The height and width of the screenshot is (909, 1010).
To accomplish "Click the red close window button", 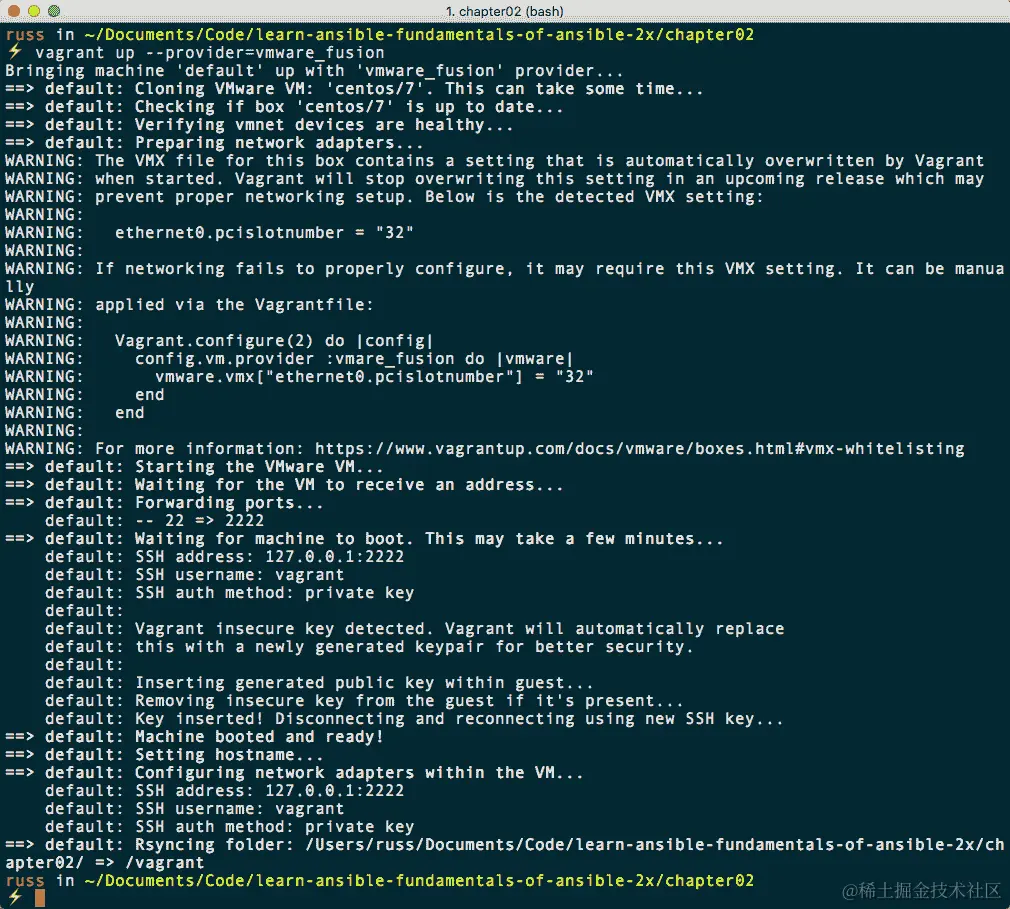I will point(14,11).
